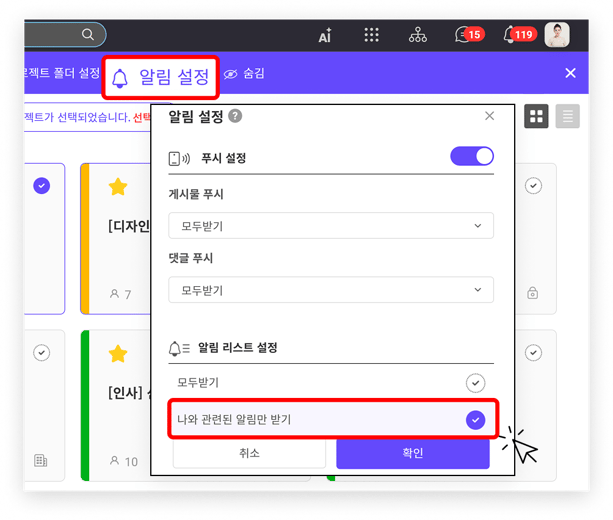Open the apps grid menu icon

(371, 35)
